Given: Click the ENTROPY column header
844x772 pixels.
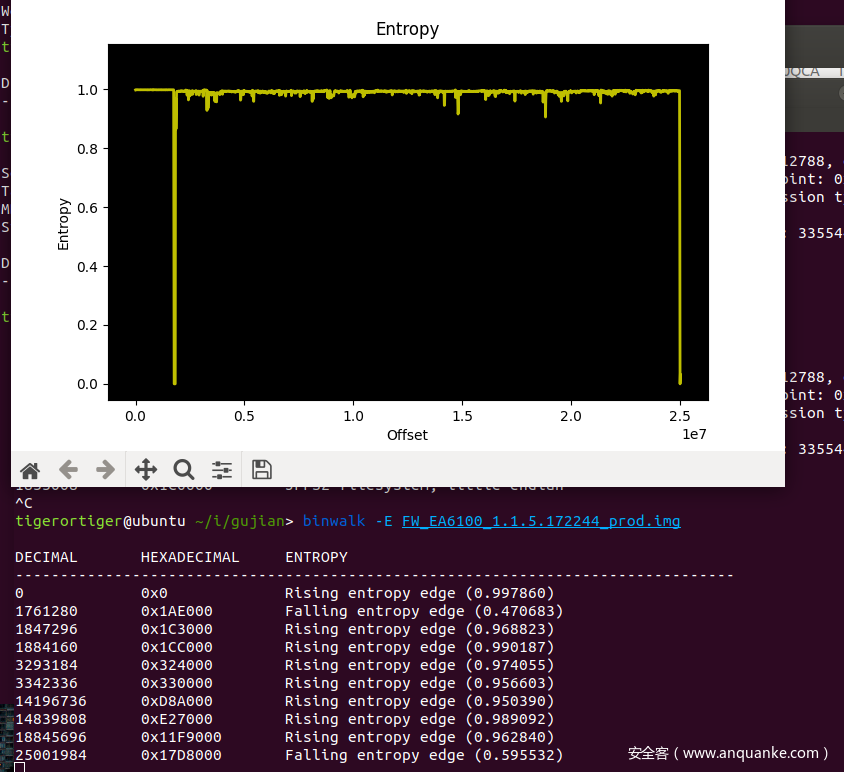Looking at the screenshot, I should coord(316,557).
